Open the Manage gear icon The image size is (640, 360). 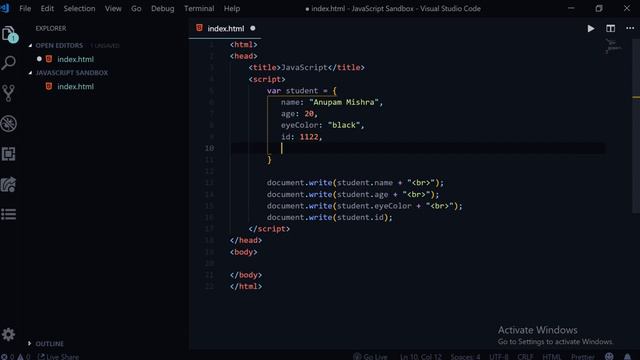click(9, 335)
